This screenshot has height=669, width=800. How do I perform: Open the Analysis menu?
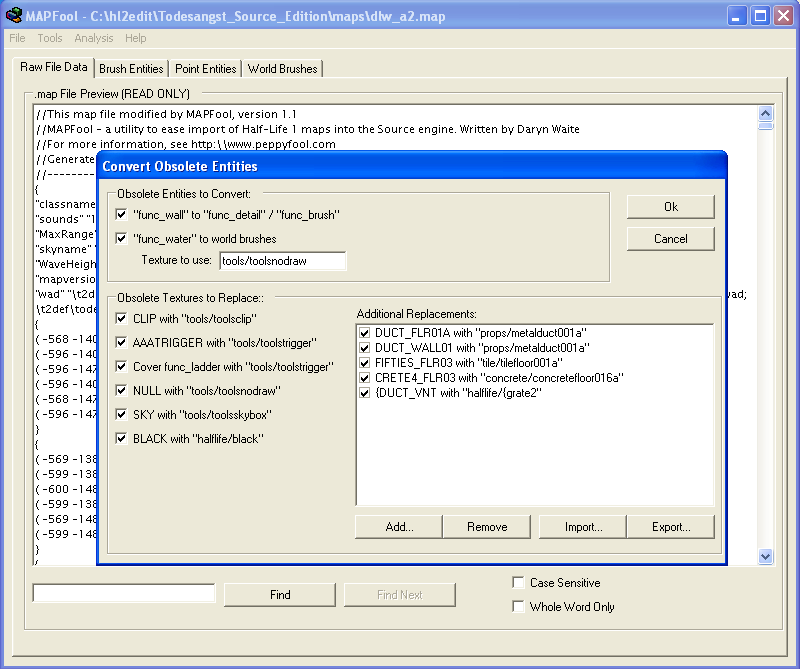pos(94,38)
